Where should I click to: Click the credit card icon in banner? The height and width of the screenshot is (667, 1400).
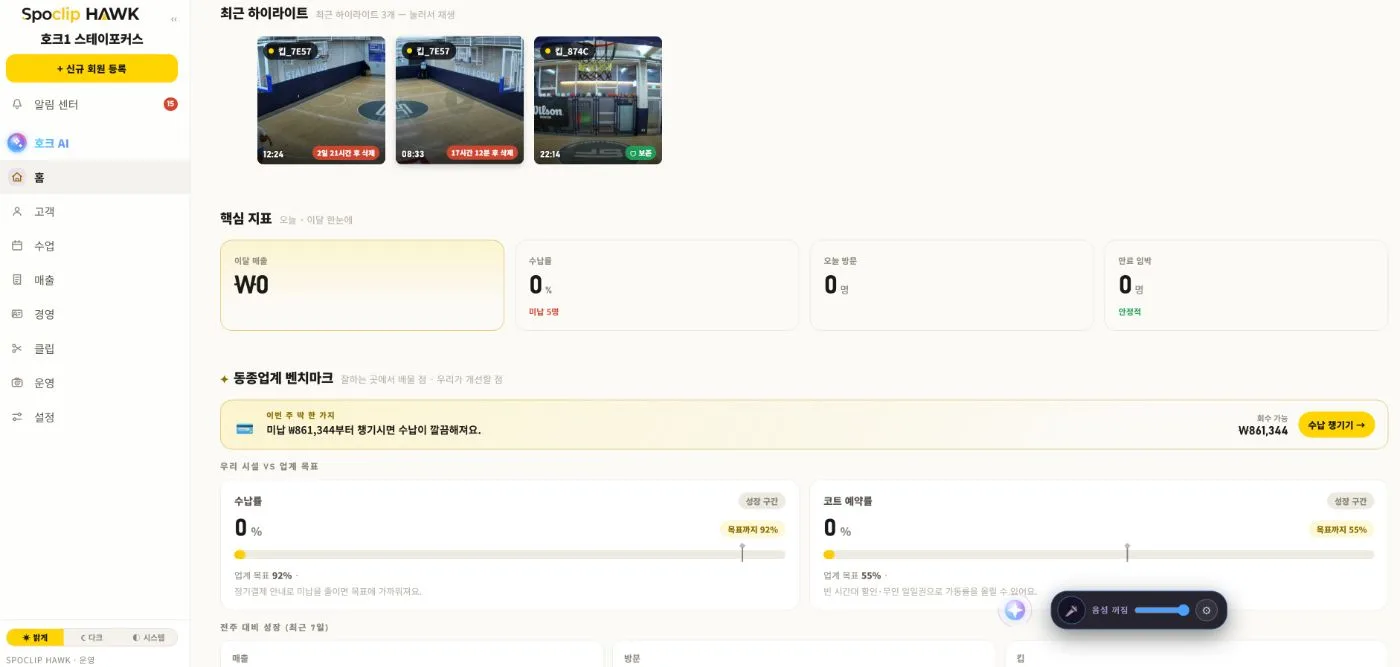(244, 428)
